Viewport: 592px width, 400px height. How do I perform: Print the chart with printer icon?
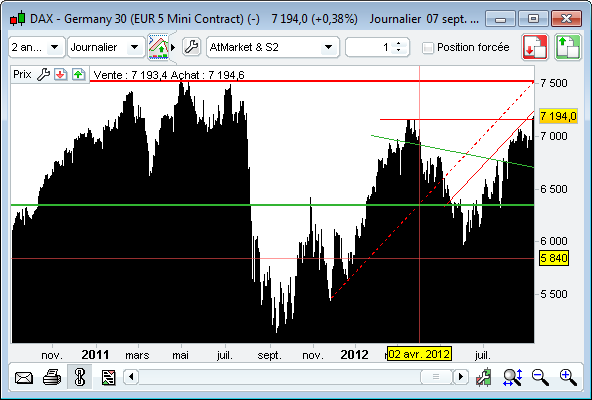[52, 377]
